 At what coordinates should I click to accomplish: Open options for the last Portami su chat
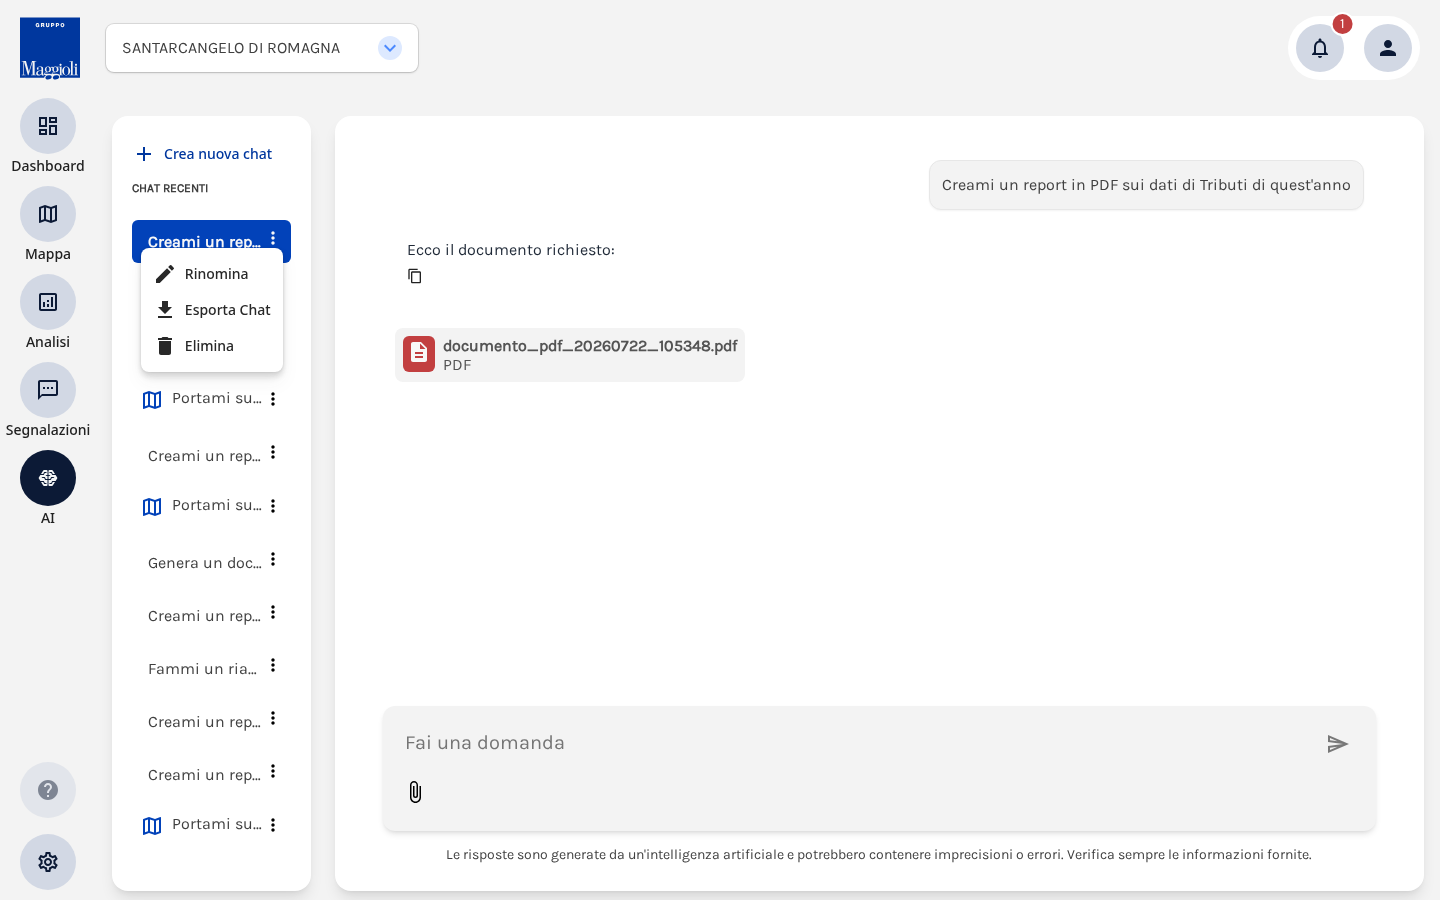tap(273, 825)
